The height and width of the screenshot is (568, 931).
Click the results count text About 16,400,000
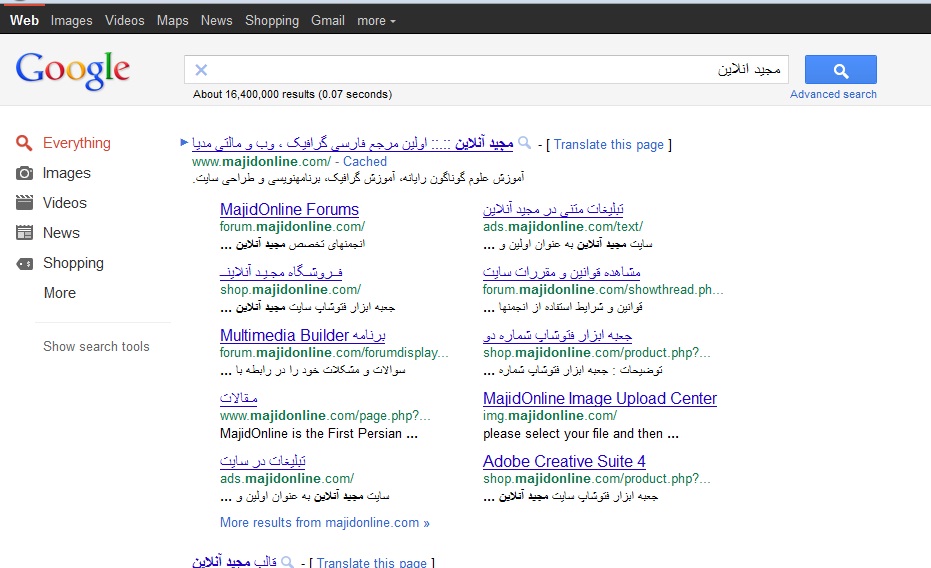tap(292, 94)
